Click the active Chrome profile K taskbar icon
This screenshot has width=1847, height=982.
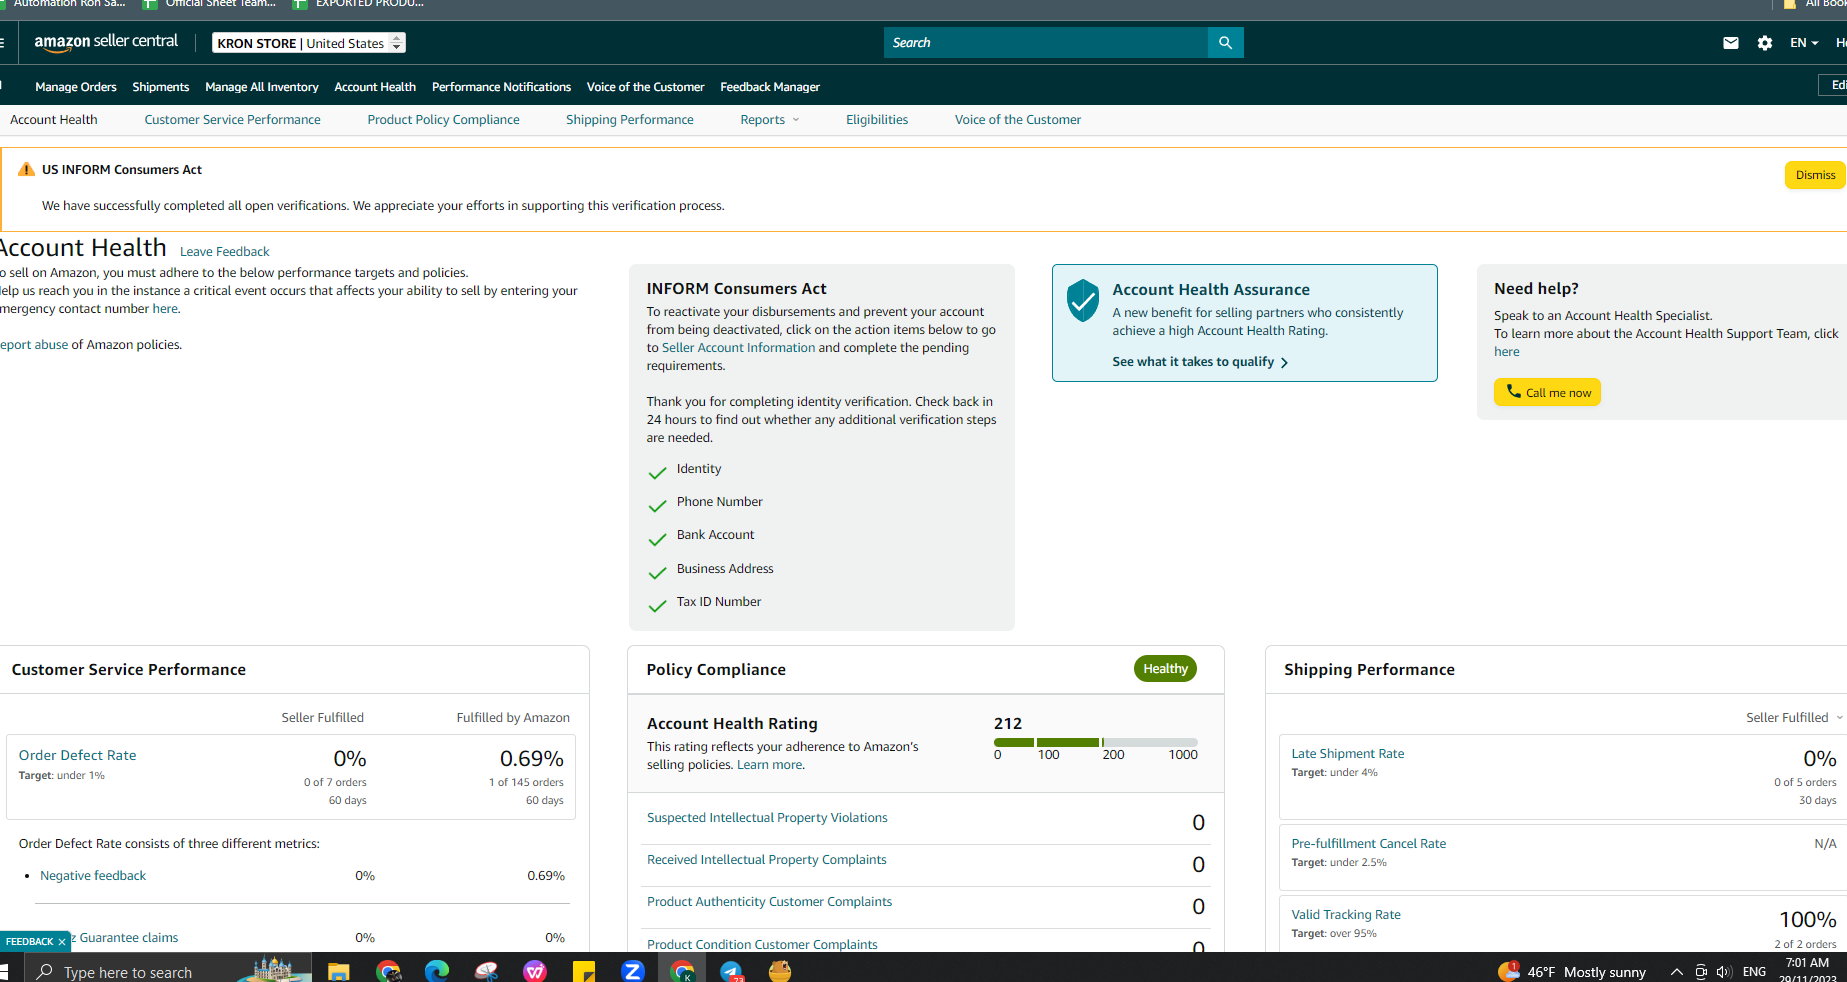[x=682, y=971]
